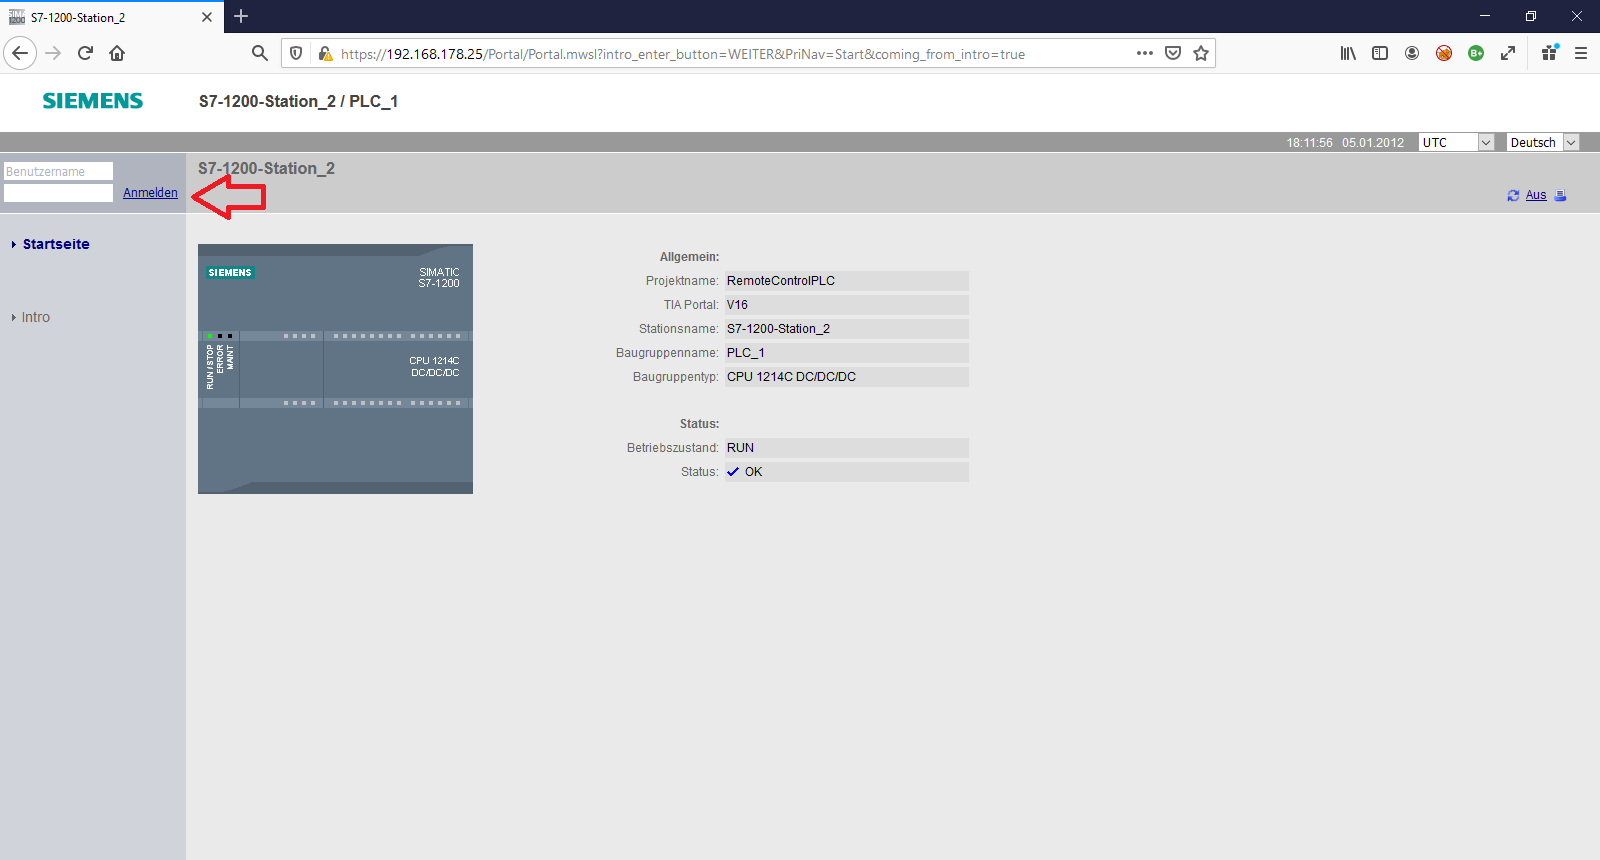The image size is (1600, 860).
Task: Open Startseite in the left navigation
Action: [56, 244]
